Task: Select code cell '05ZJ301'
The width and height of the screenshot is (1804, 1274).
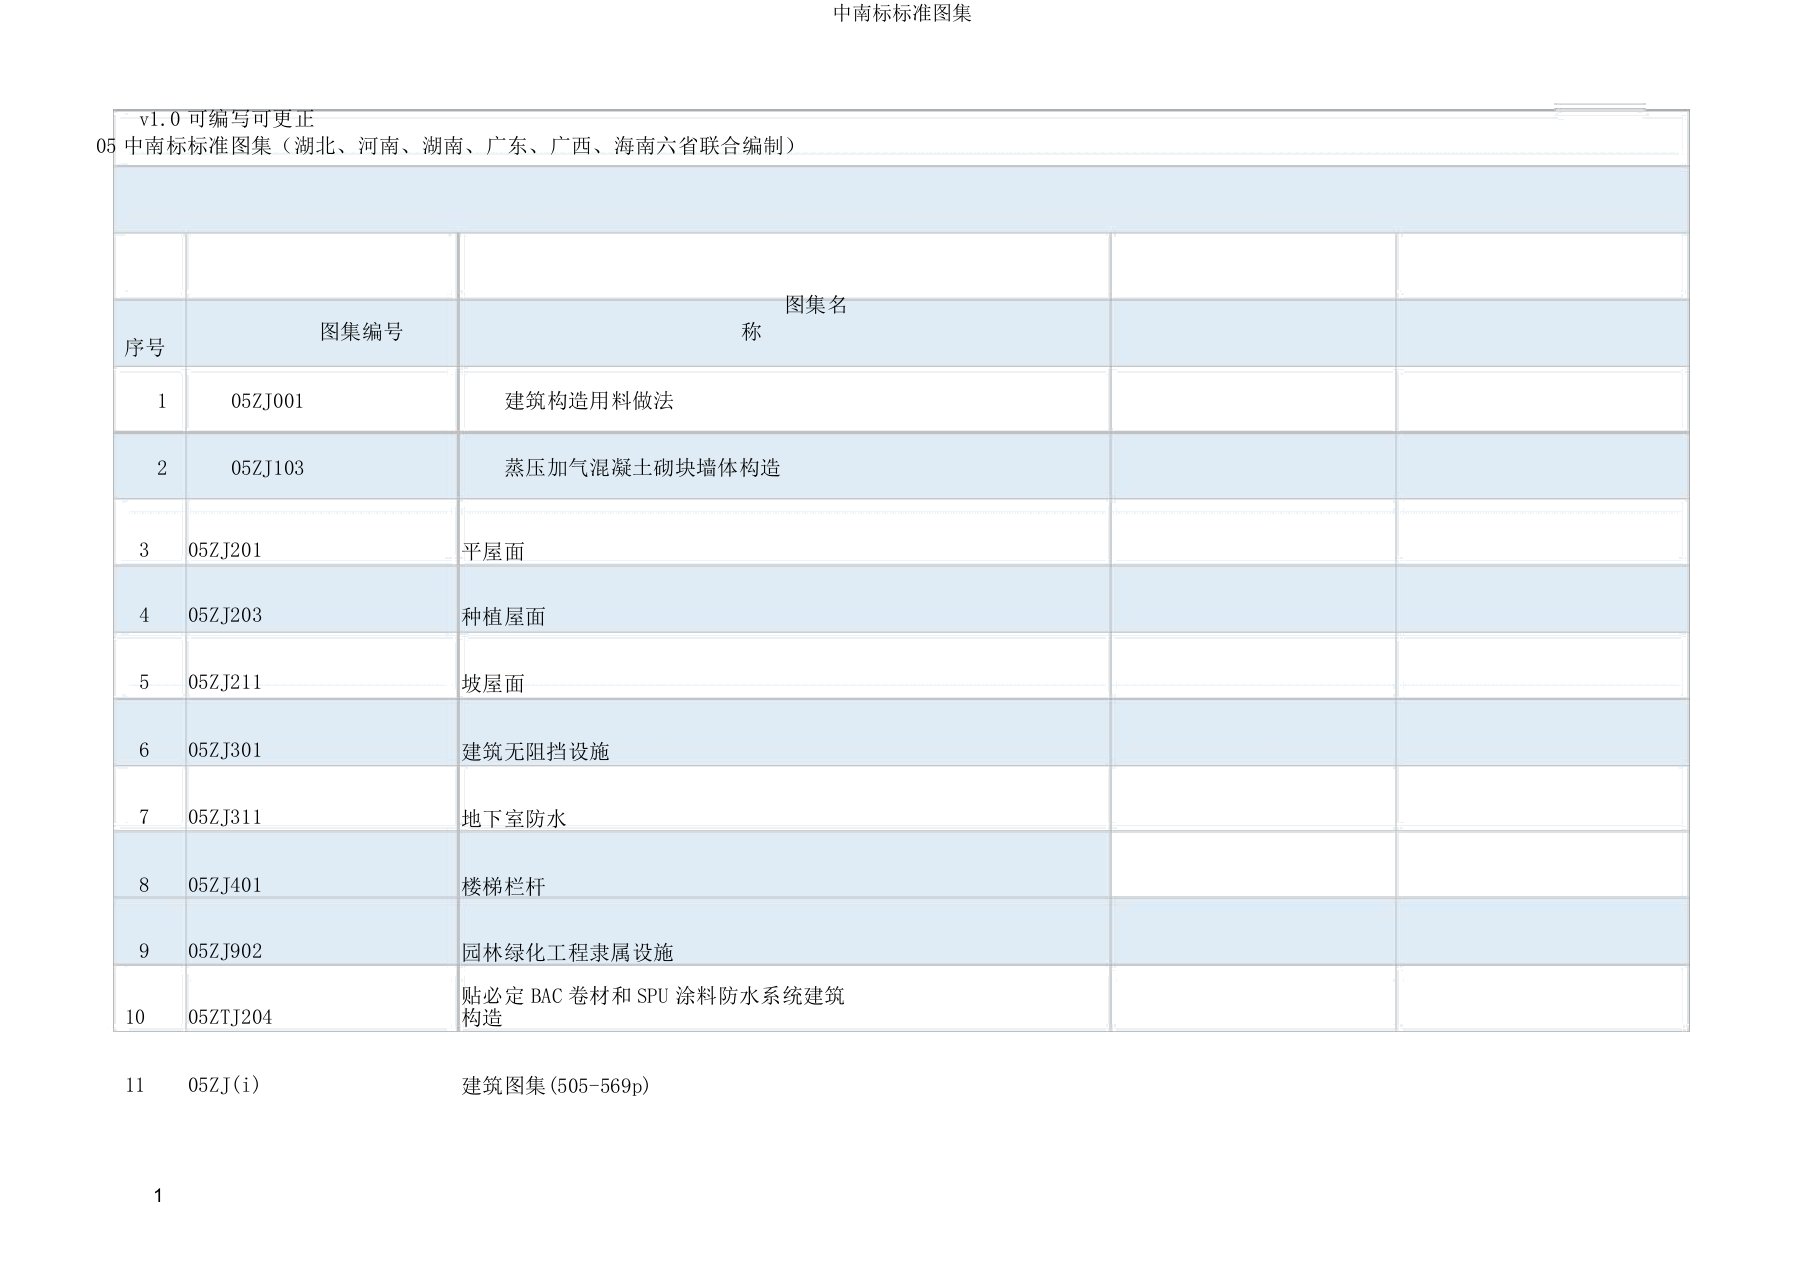Action: 225,750
